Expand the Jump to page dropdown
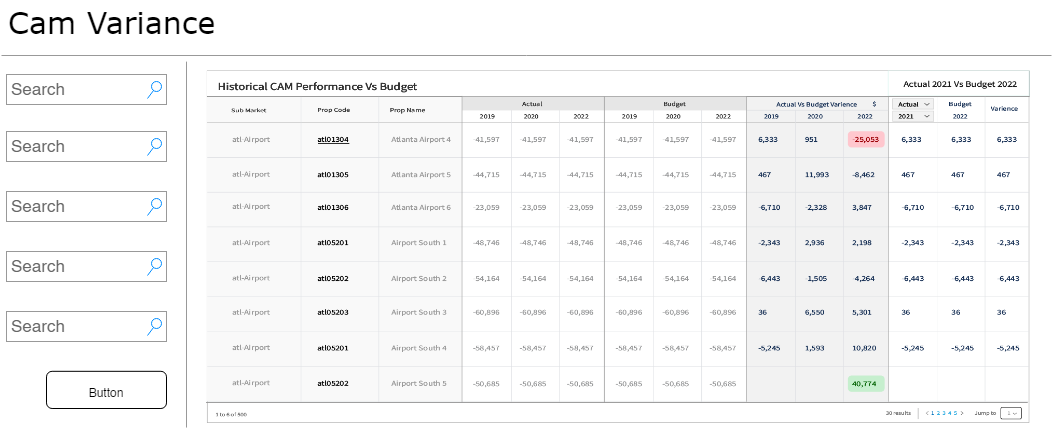 pyautogui.click(x=1010, y=413)
